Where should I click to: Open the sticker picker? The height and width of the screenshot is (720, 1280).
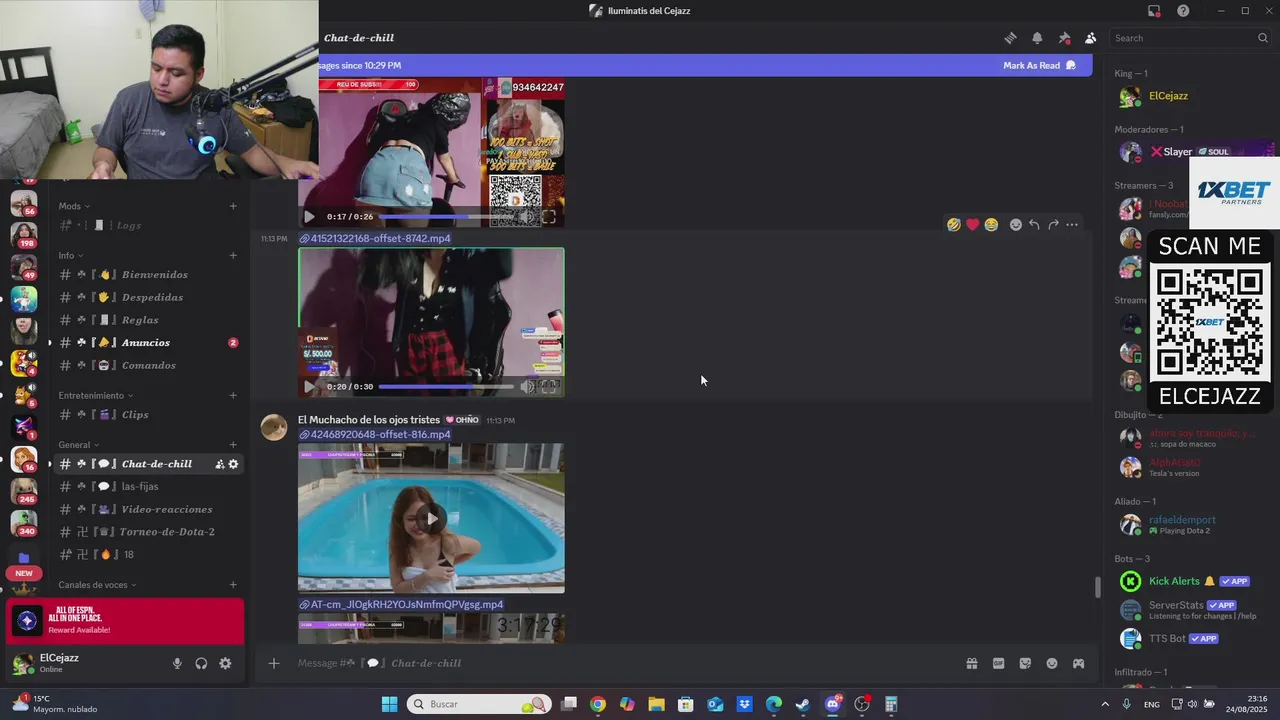coord(1025,663)
